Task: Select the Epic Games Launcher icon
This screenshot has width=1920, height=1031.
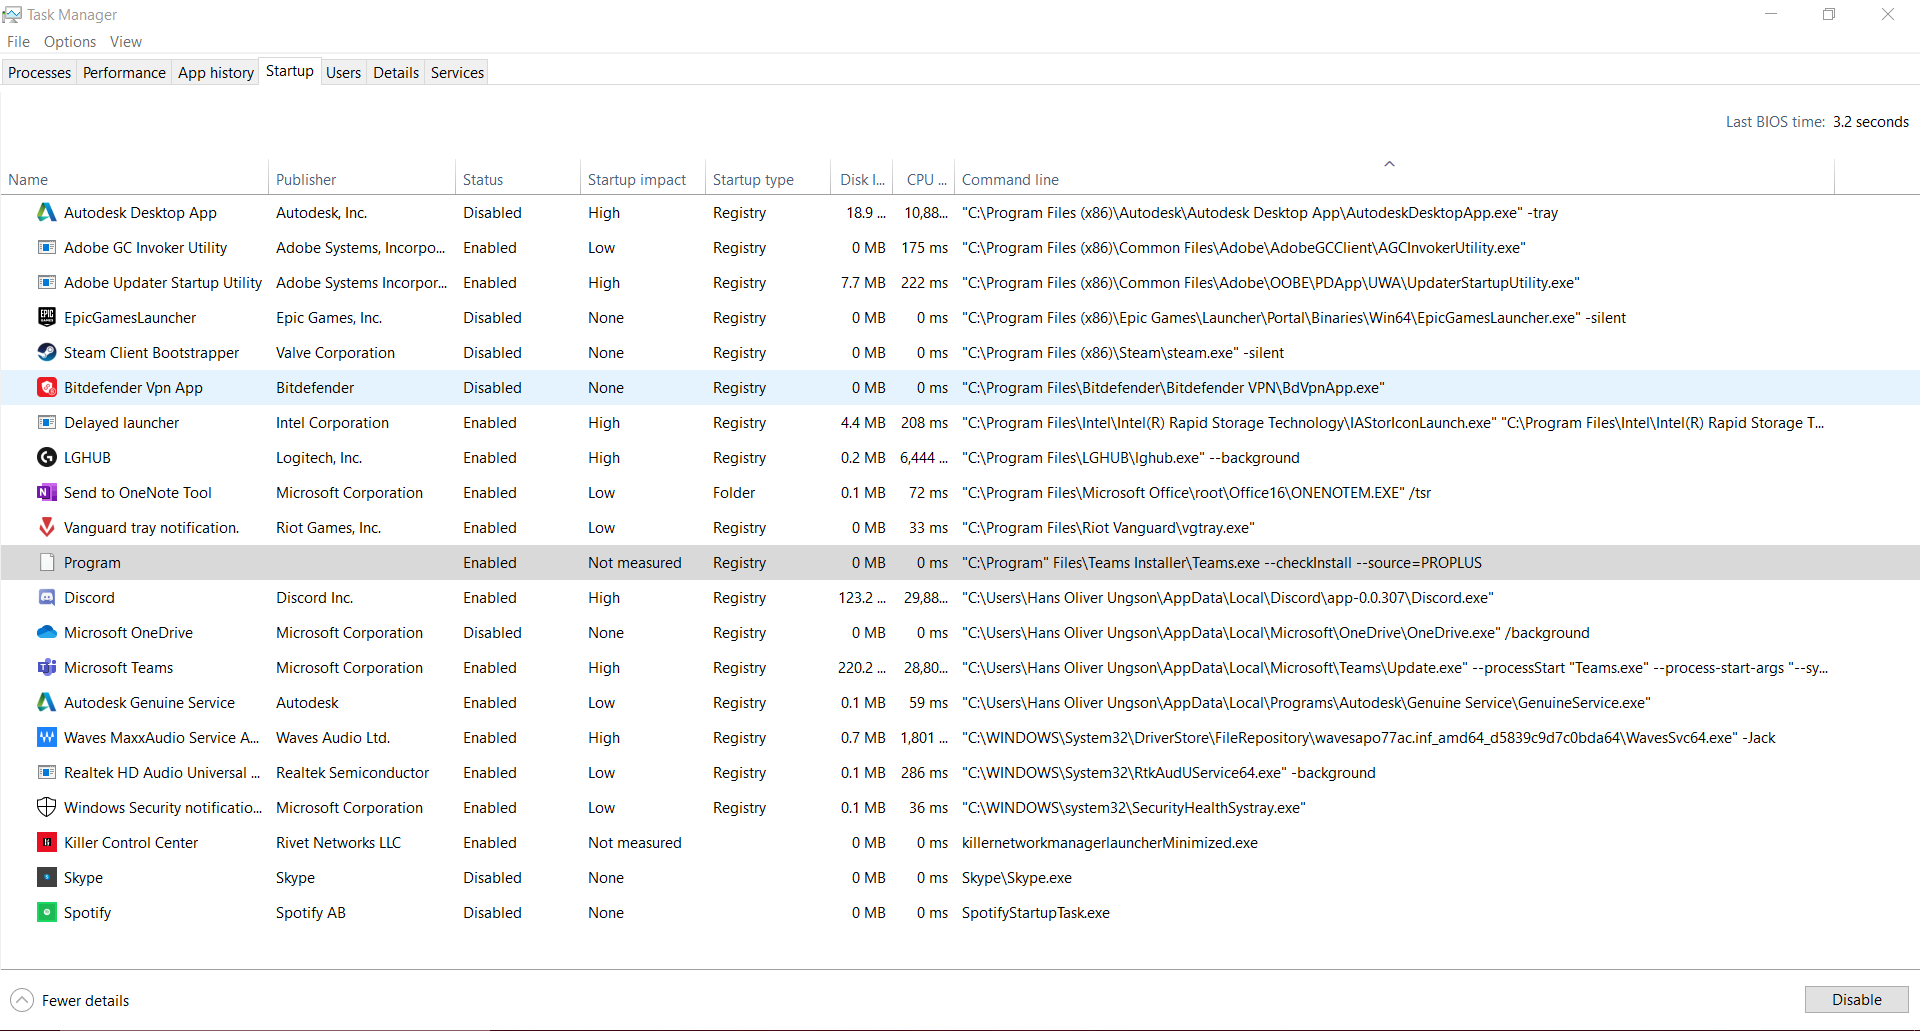Action: pyautogui.click(x=46, y=318)
